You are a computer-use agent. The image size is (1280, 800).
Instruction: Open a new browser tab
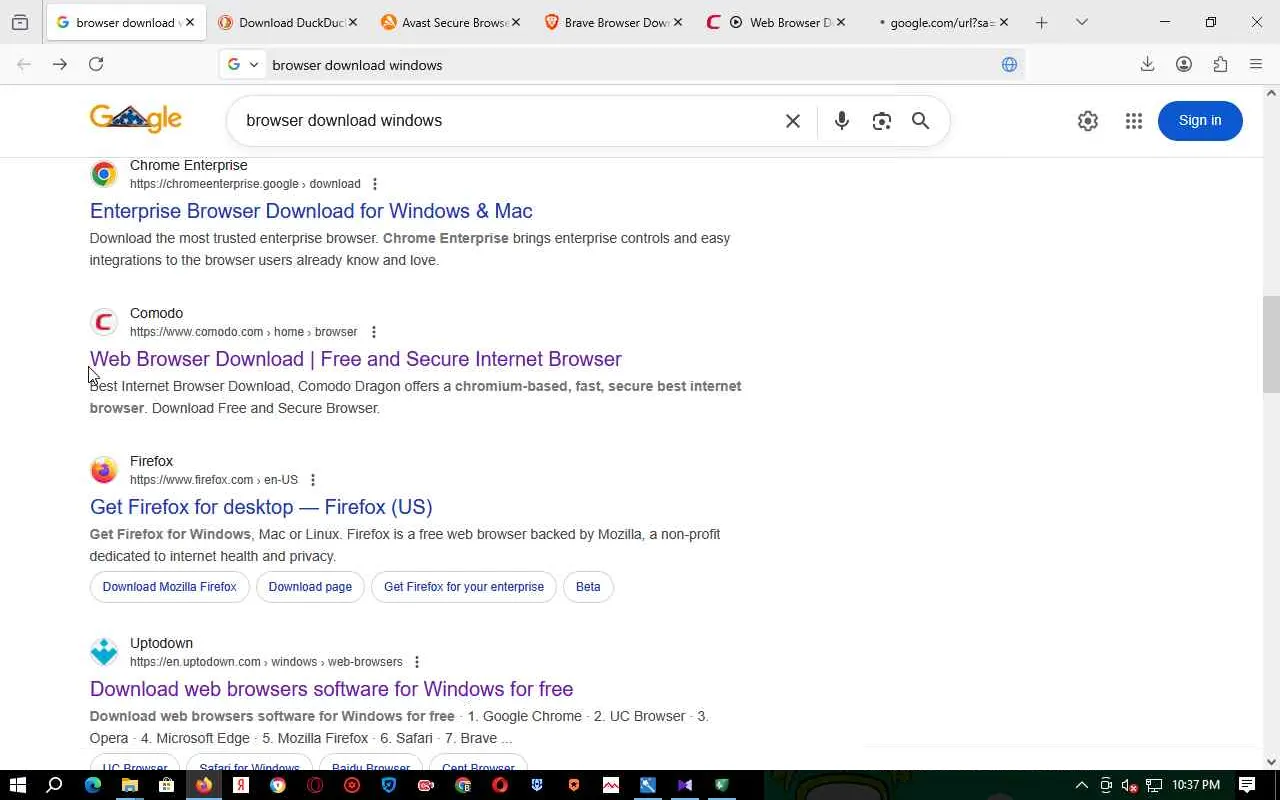(1042, 22)
